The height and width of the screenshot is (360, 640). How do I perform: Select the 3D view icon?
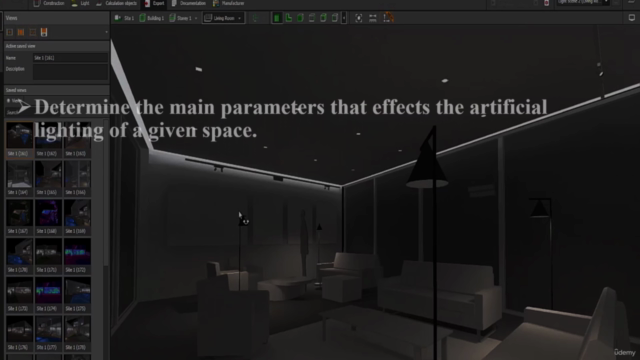tap(277, 18)
